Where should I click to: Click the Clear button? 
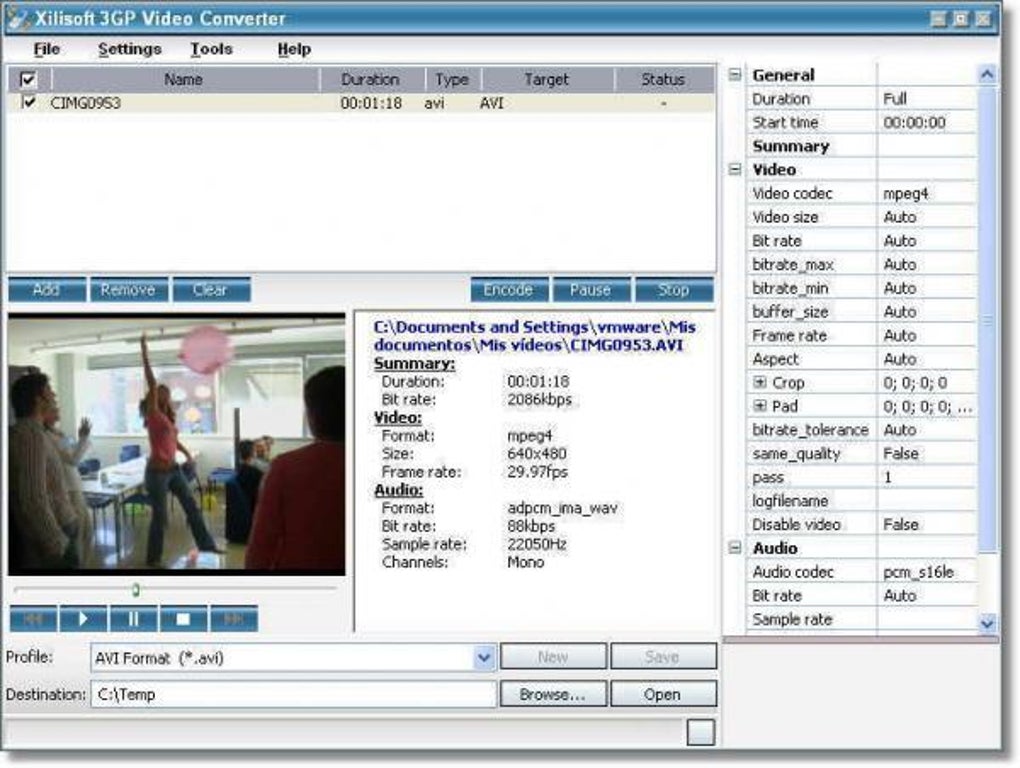click(211, 289)
